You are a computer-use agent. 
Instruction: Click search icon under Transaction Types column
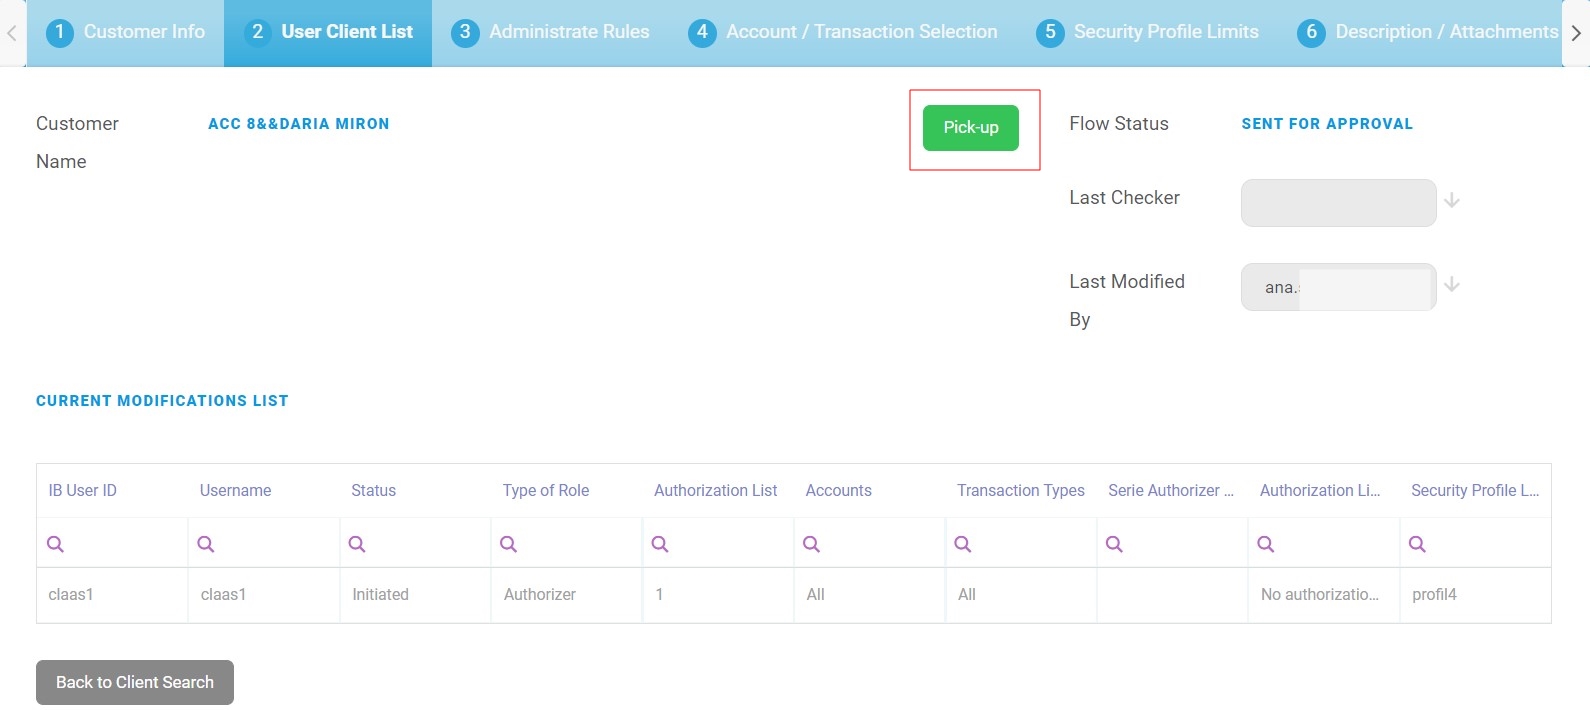963,544
